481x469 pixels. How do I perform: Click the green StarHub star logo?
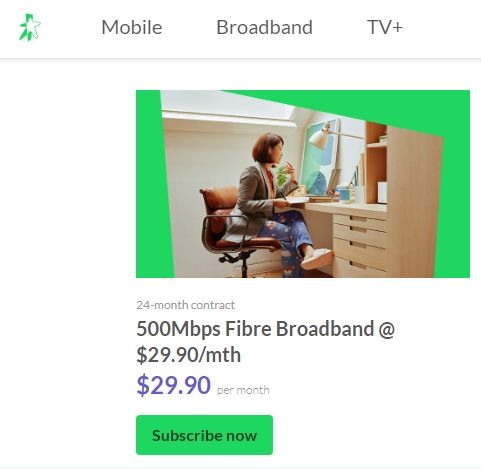pos(30,27)
